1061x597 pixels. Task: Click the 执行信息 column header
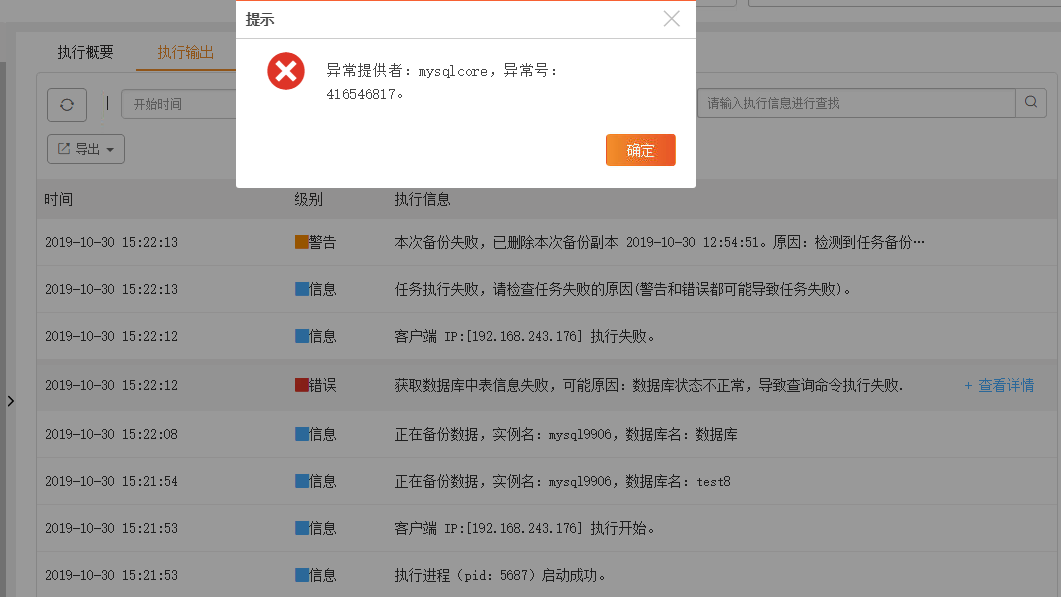(422, 199)
